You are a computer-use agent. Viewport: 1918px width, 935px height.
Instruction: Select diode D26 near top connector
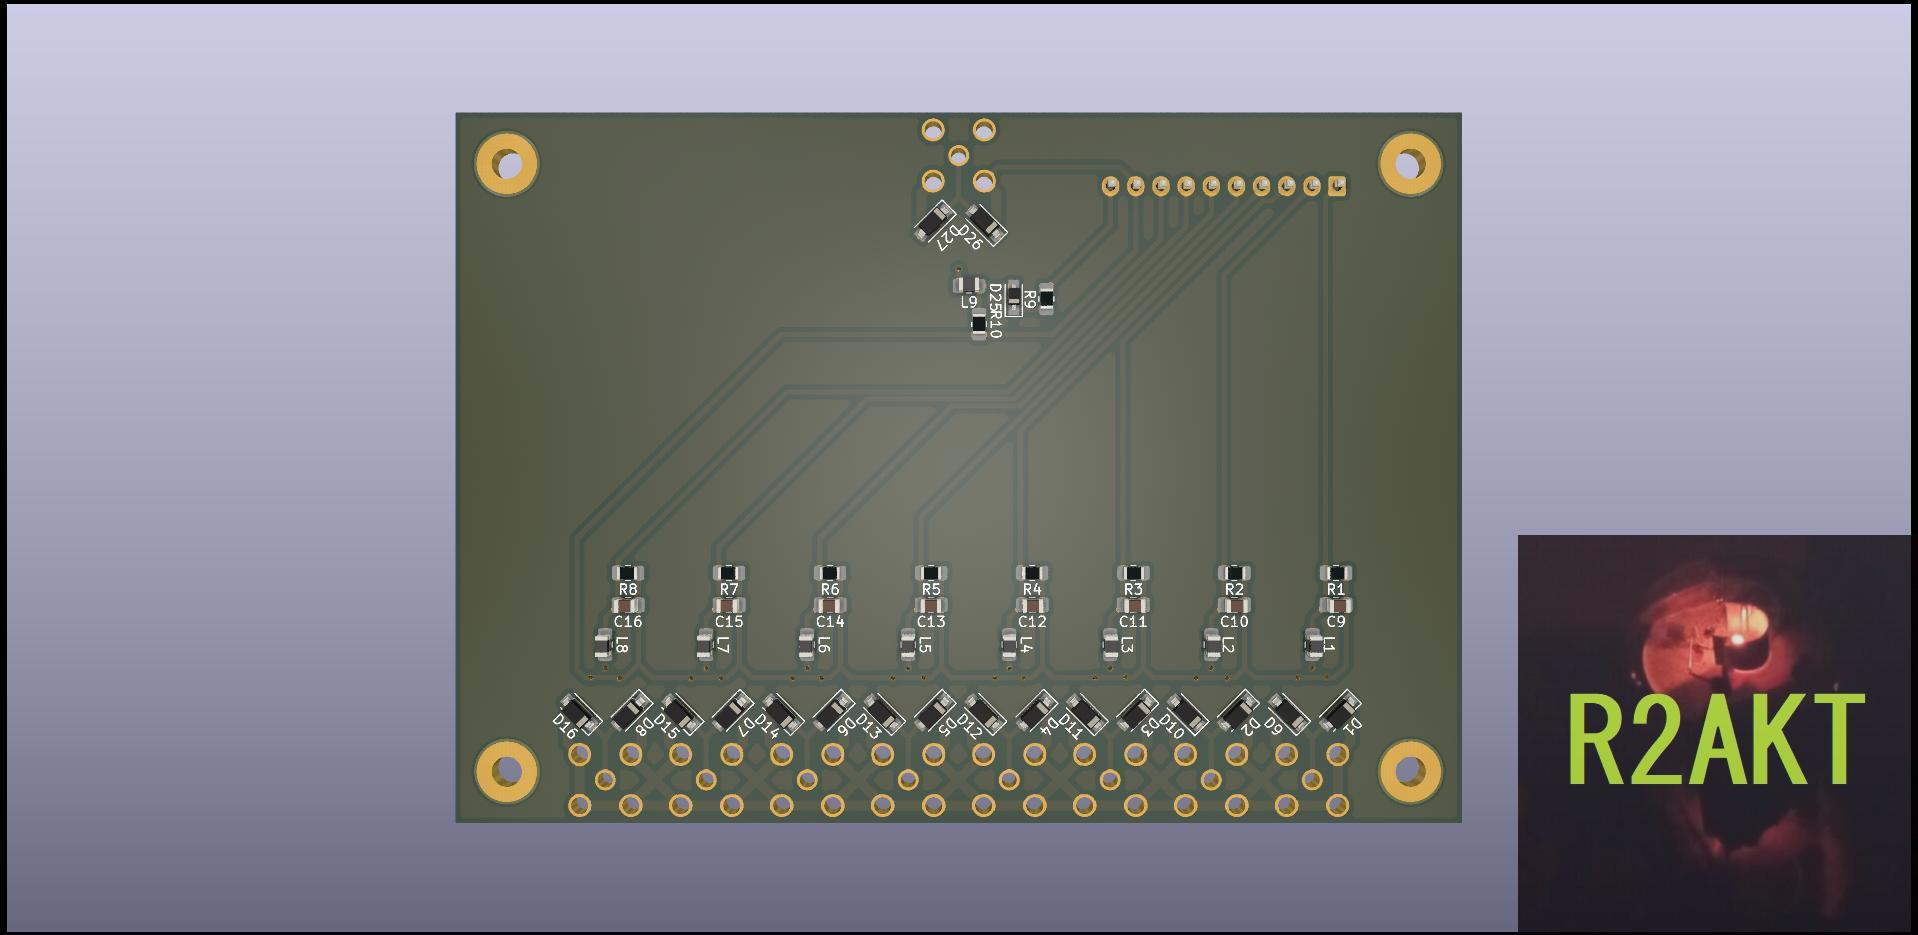click(x=985, y=224)
